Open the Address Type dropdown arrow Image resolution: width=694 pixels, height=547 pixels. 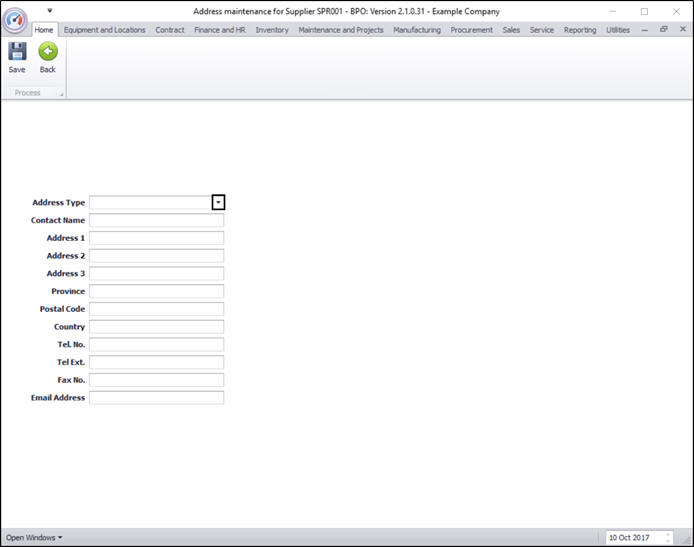pyautogui.click(x=218, y=202)
